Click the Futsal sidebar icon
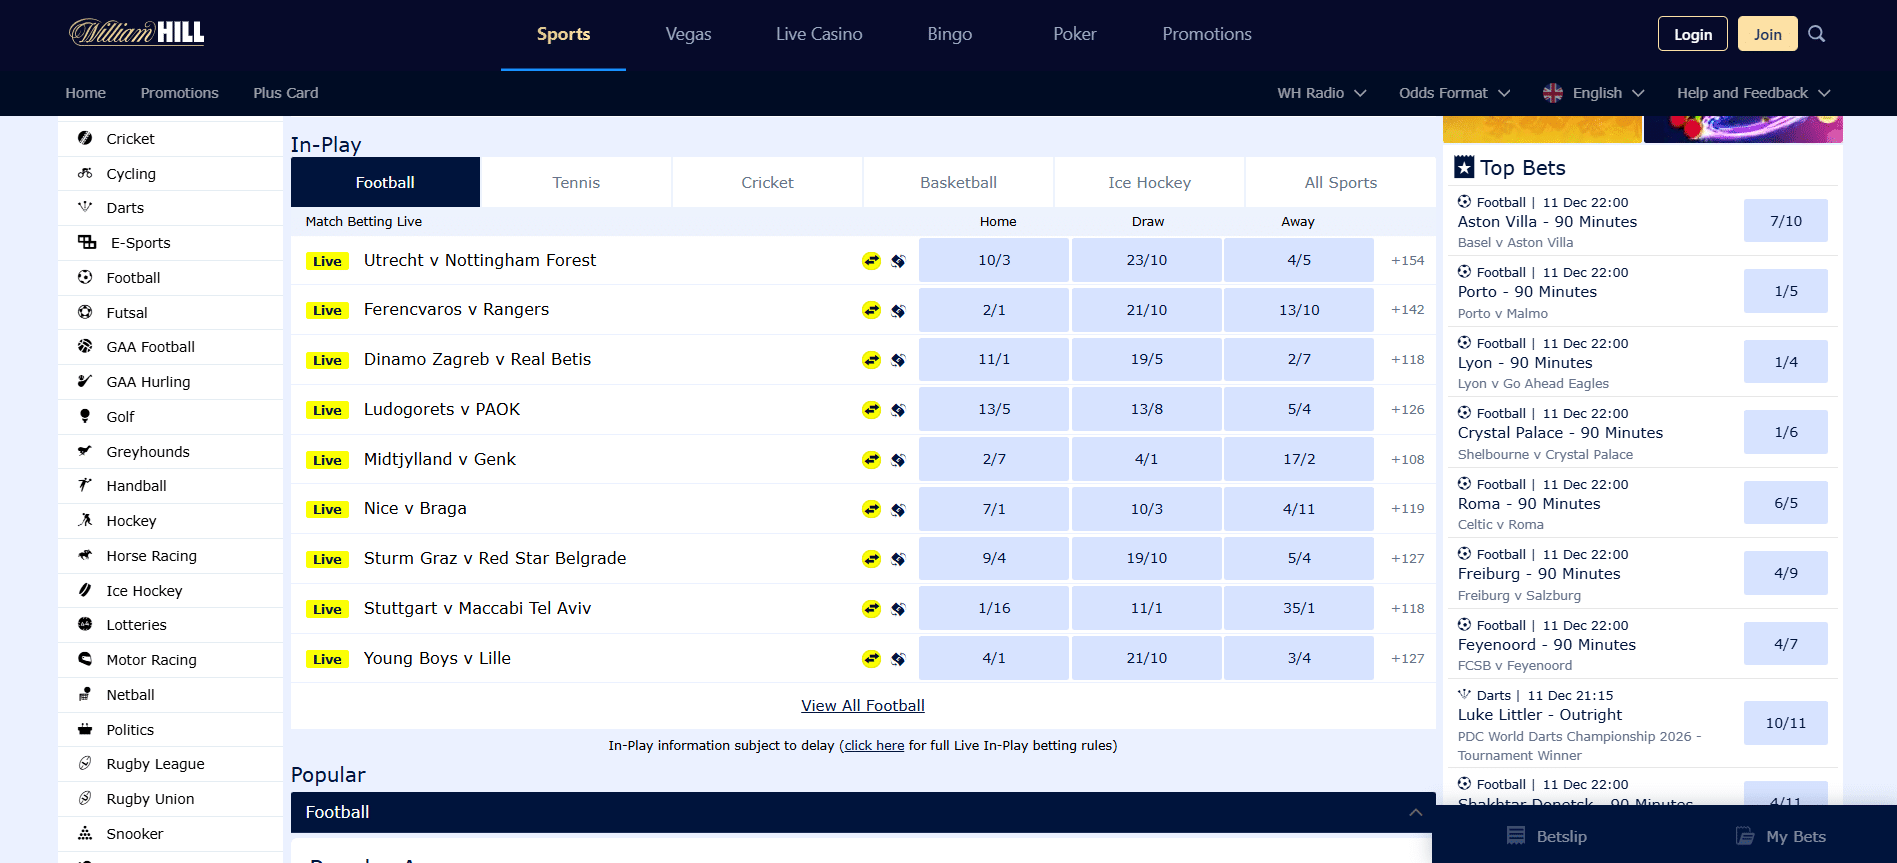Viewport: 1897px width, 863px height. pos(85,312)
